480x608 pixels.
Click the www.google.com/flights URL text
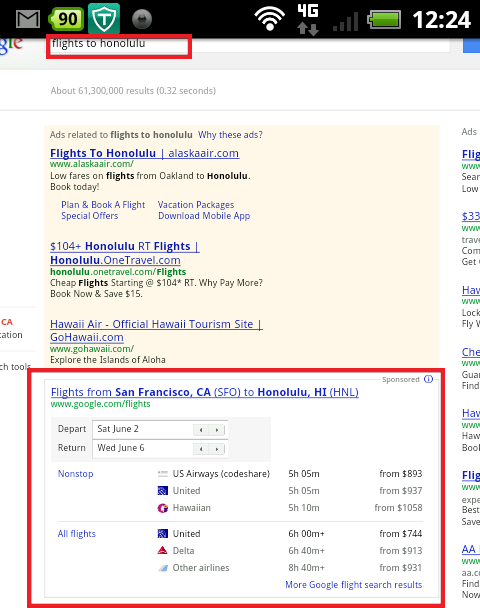(100, 404)
